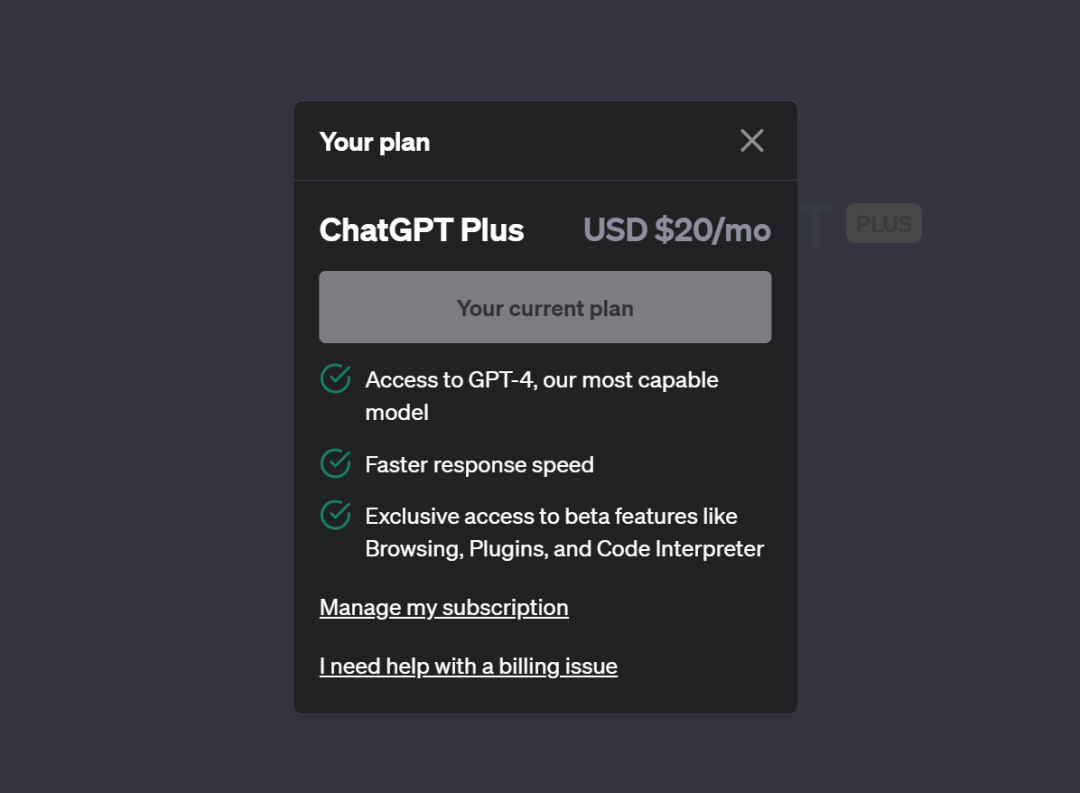Viewport: 1080px width, 793px height.
Task: Open I need help with a billing issue
Action: pos(468,666)
